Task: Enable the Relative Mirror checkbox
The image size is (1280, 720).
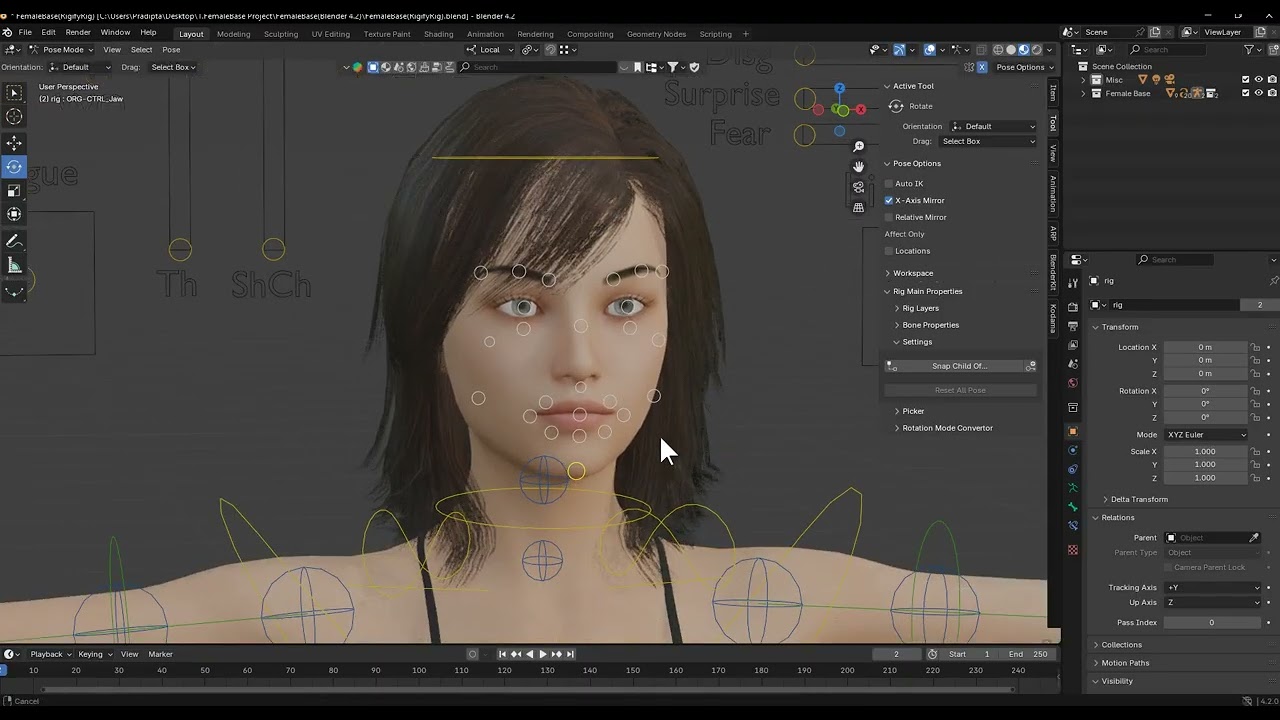Action: pyautogui.click(x=889, y=218)
